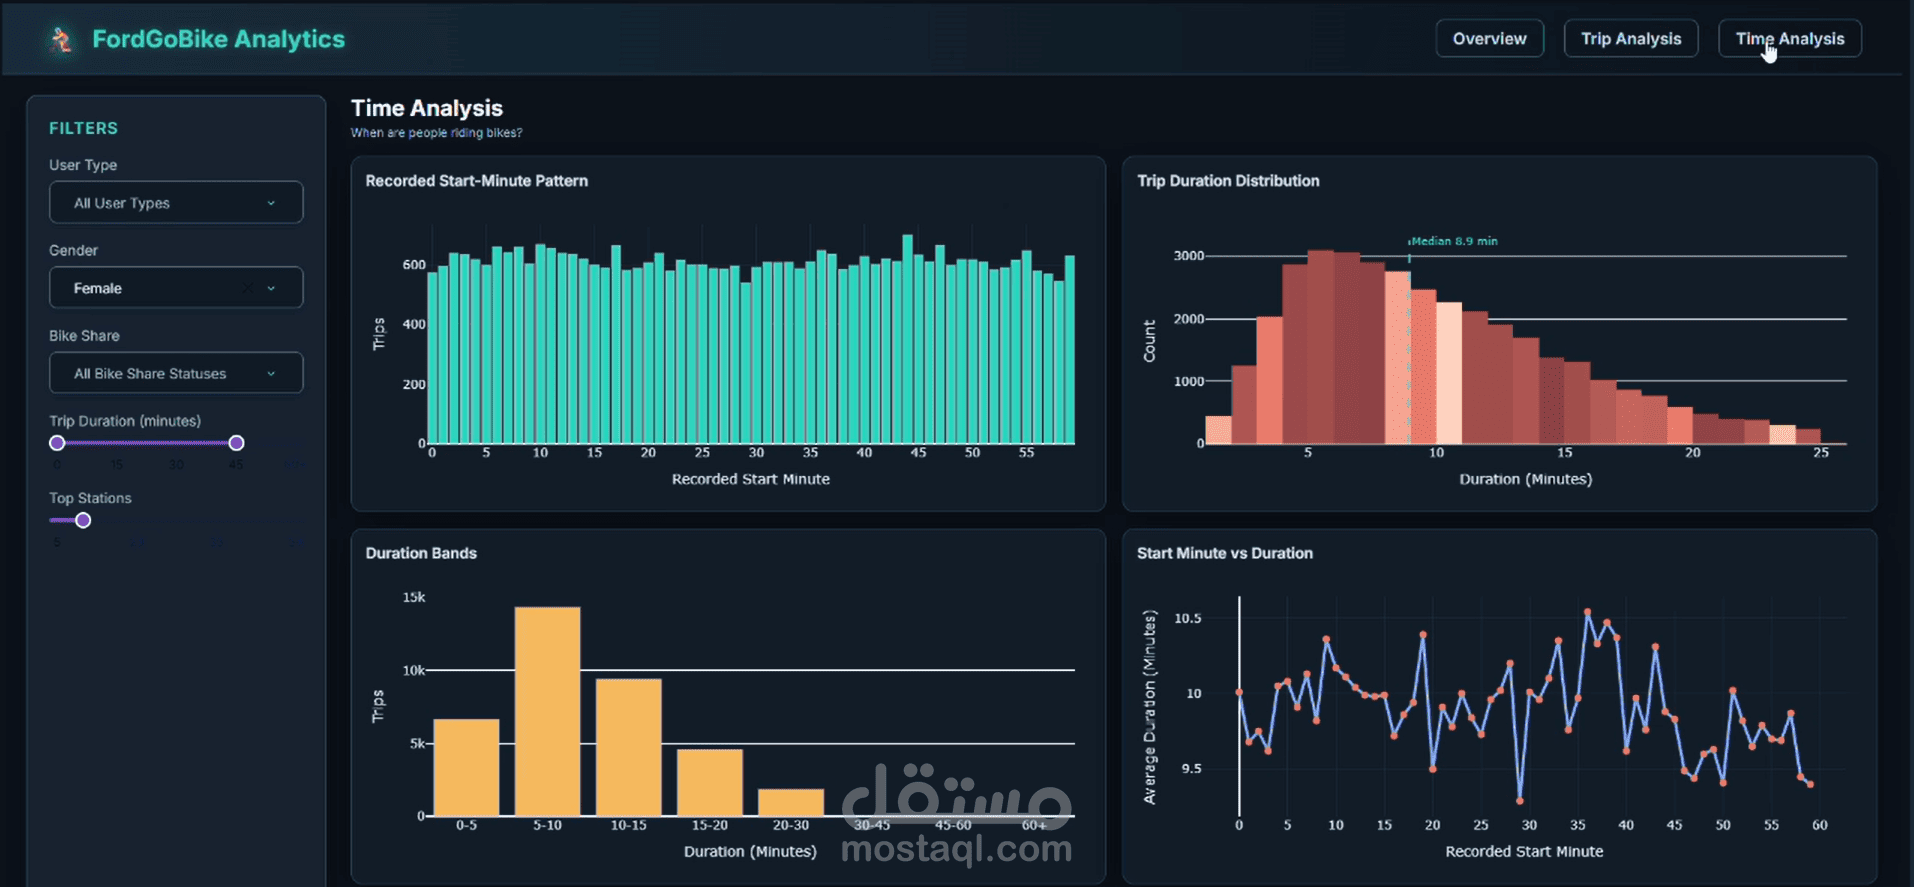Image resolution: width=1914 pixels, height=887 pixels.
Task: Click the 60+ duration band axis label
Action: [x=1034, y=825]
